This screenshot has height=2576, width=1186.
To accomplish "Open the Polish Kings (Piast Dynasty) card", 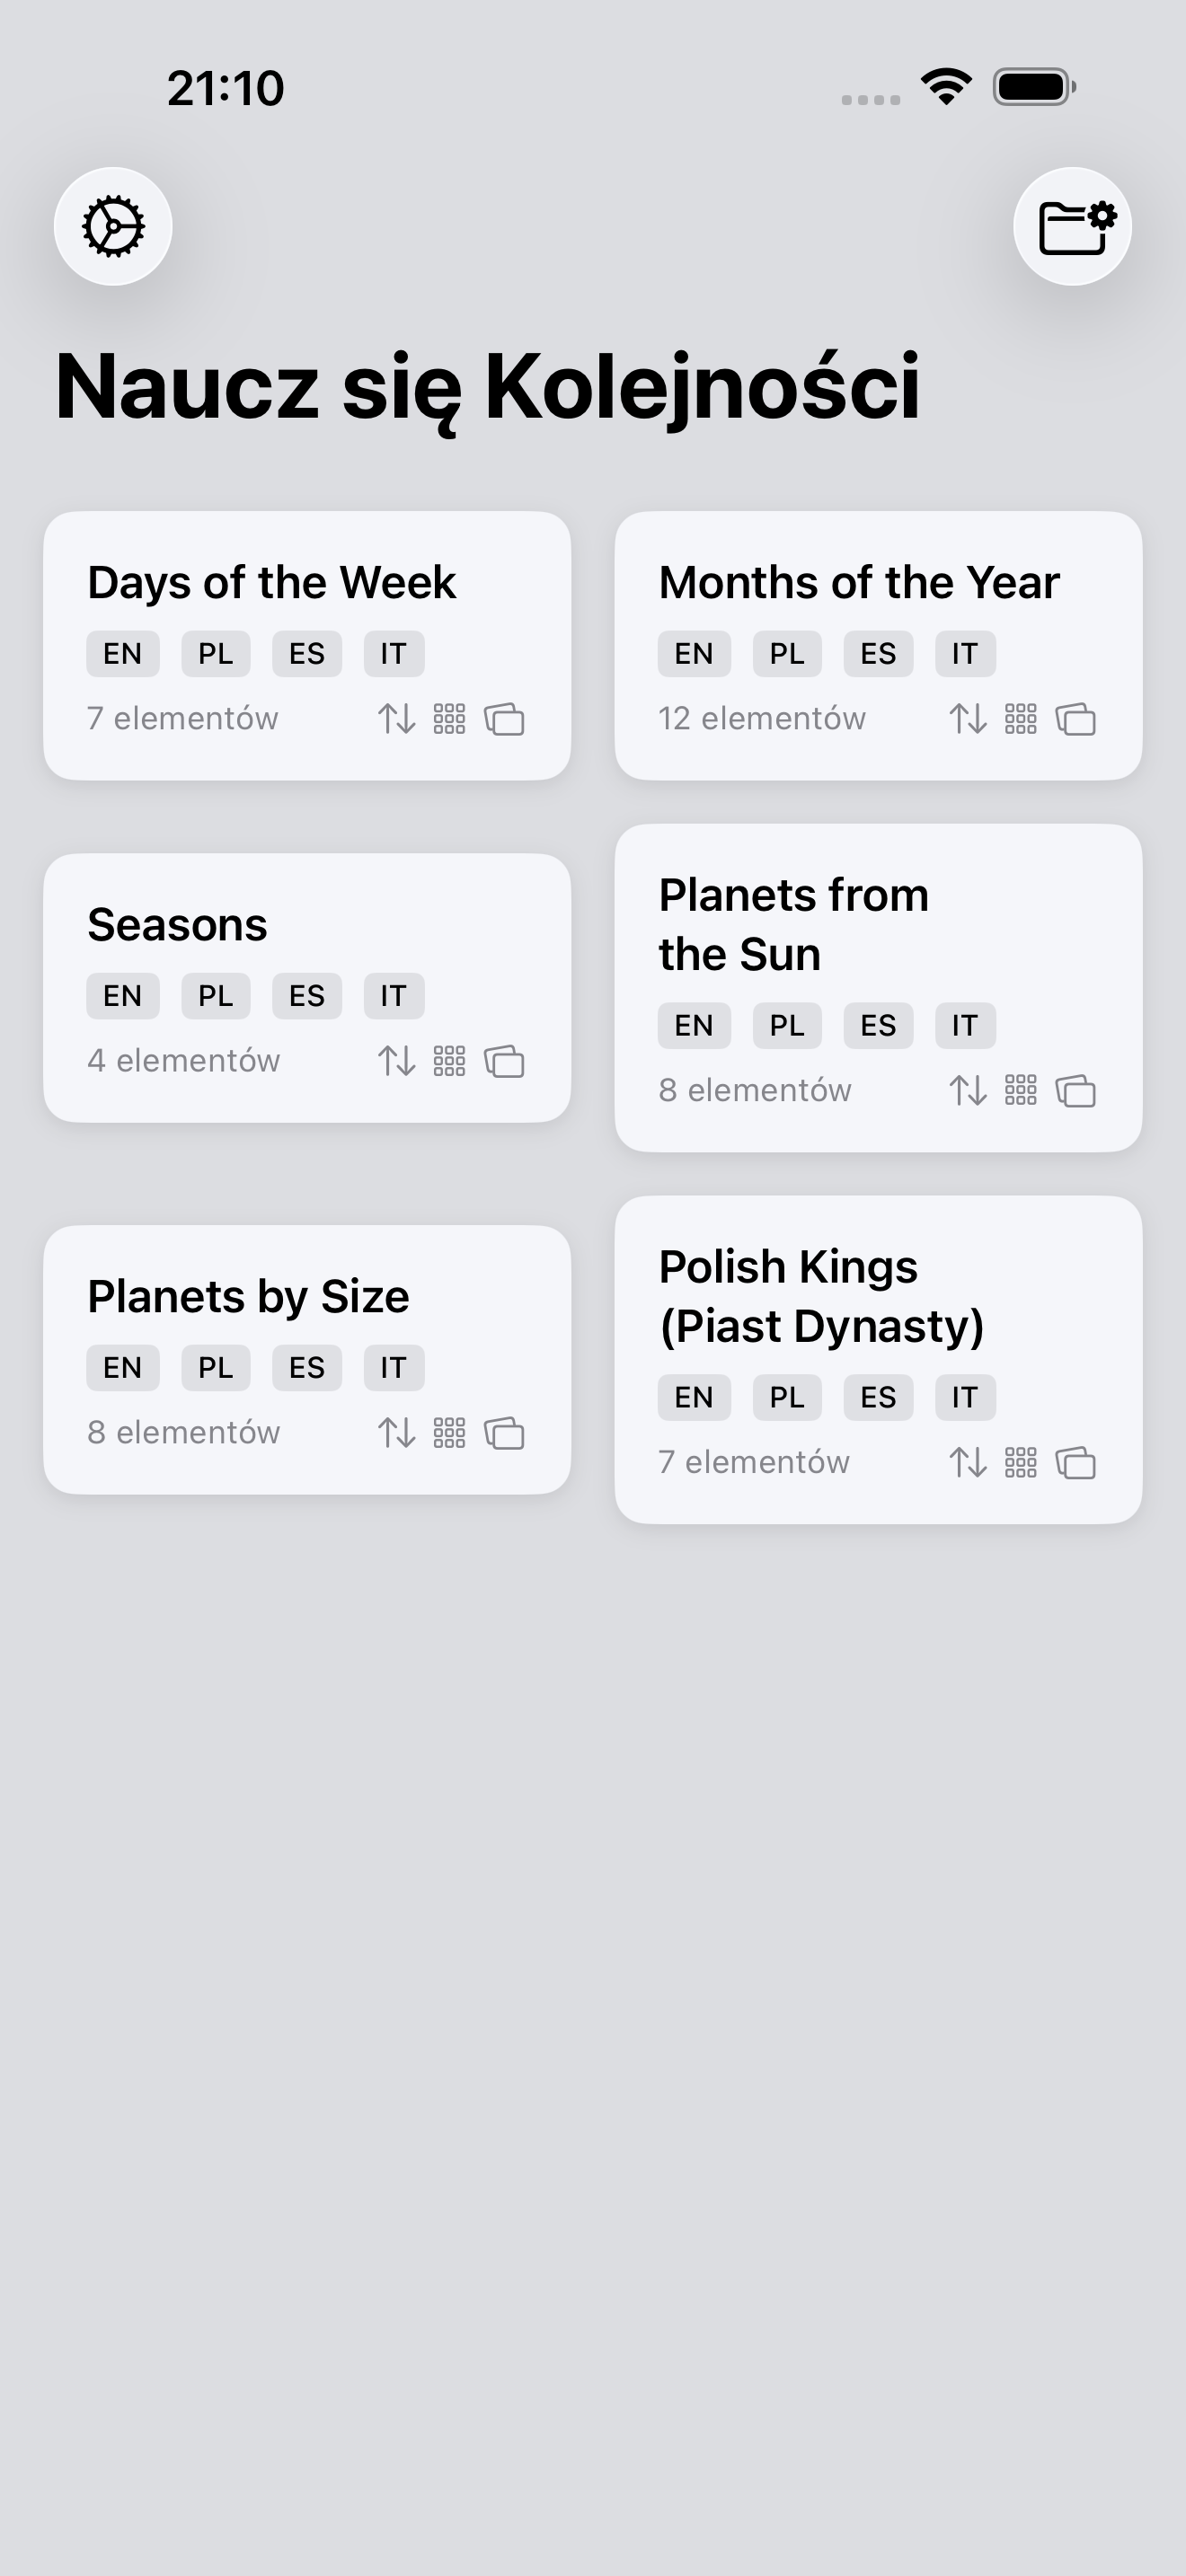I will [821, 1296].
